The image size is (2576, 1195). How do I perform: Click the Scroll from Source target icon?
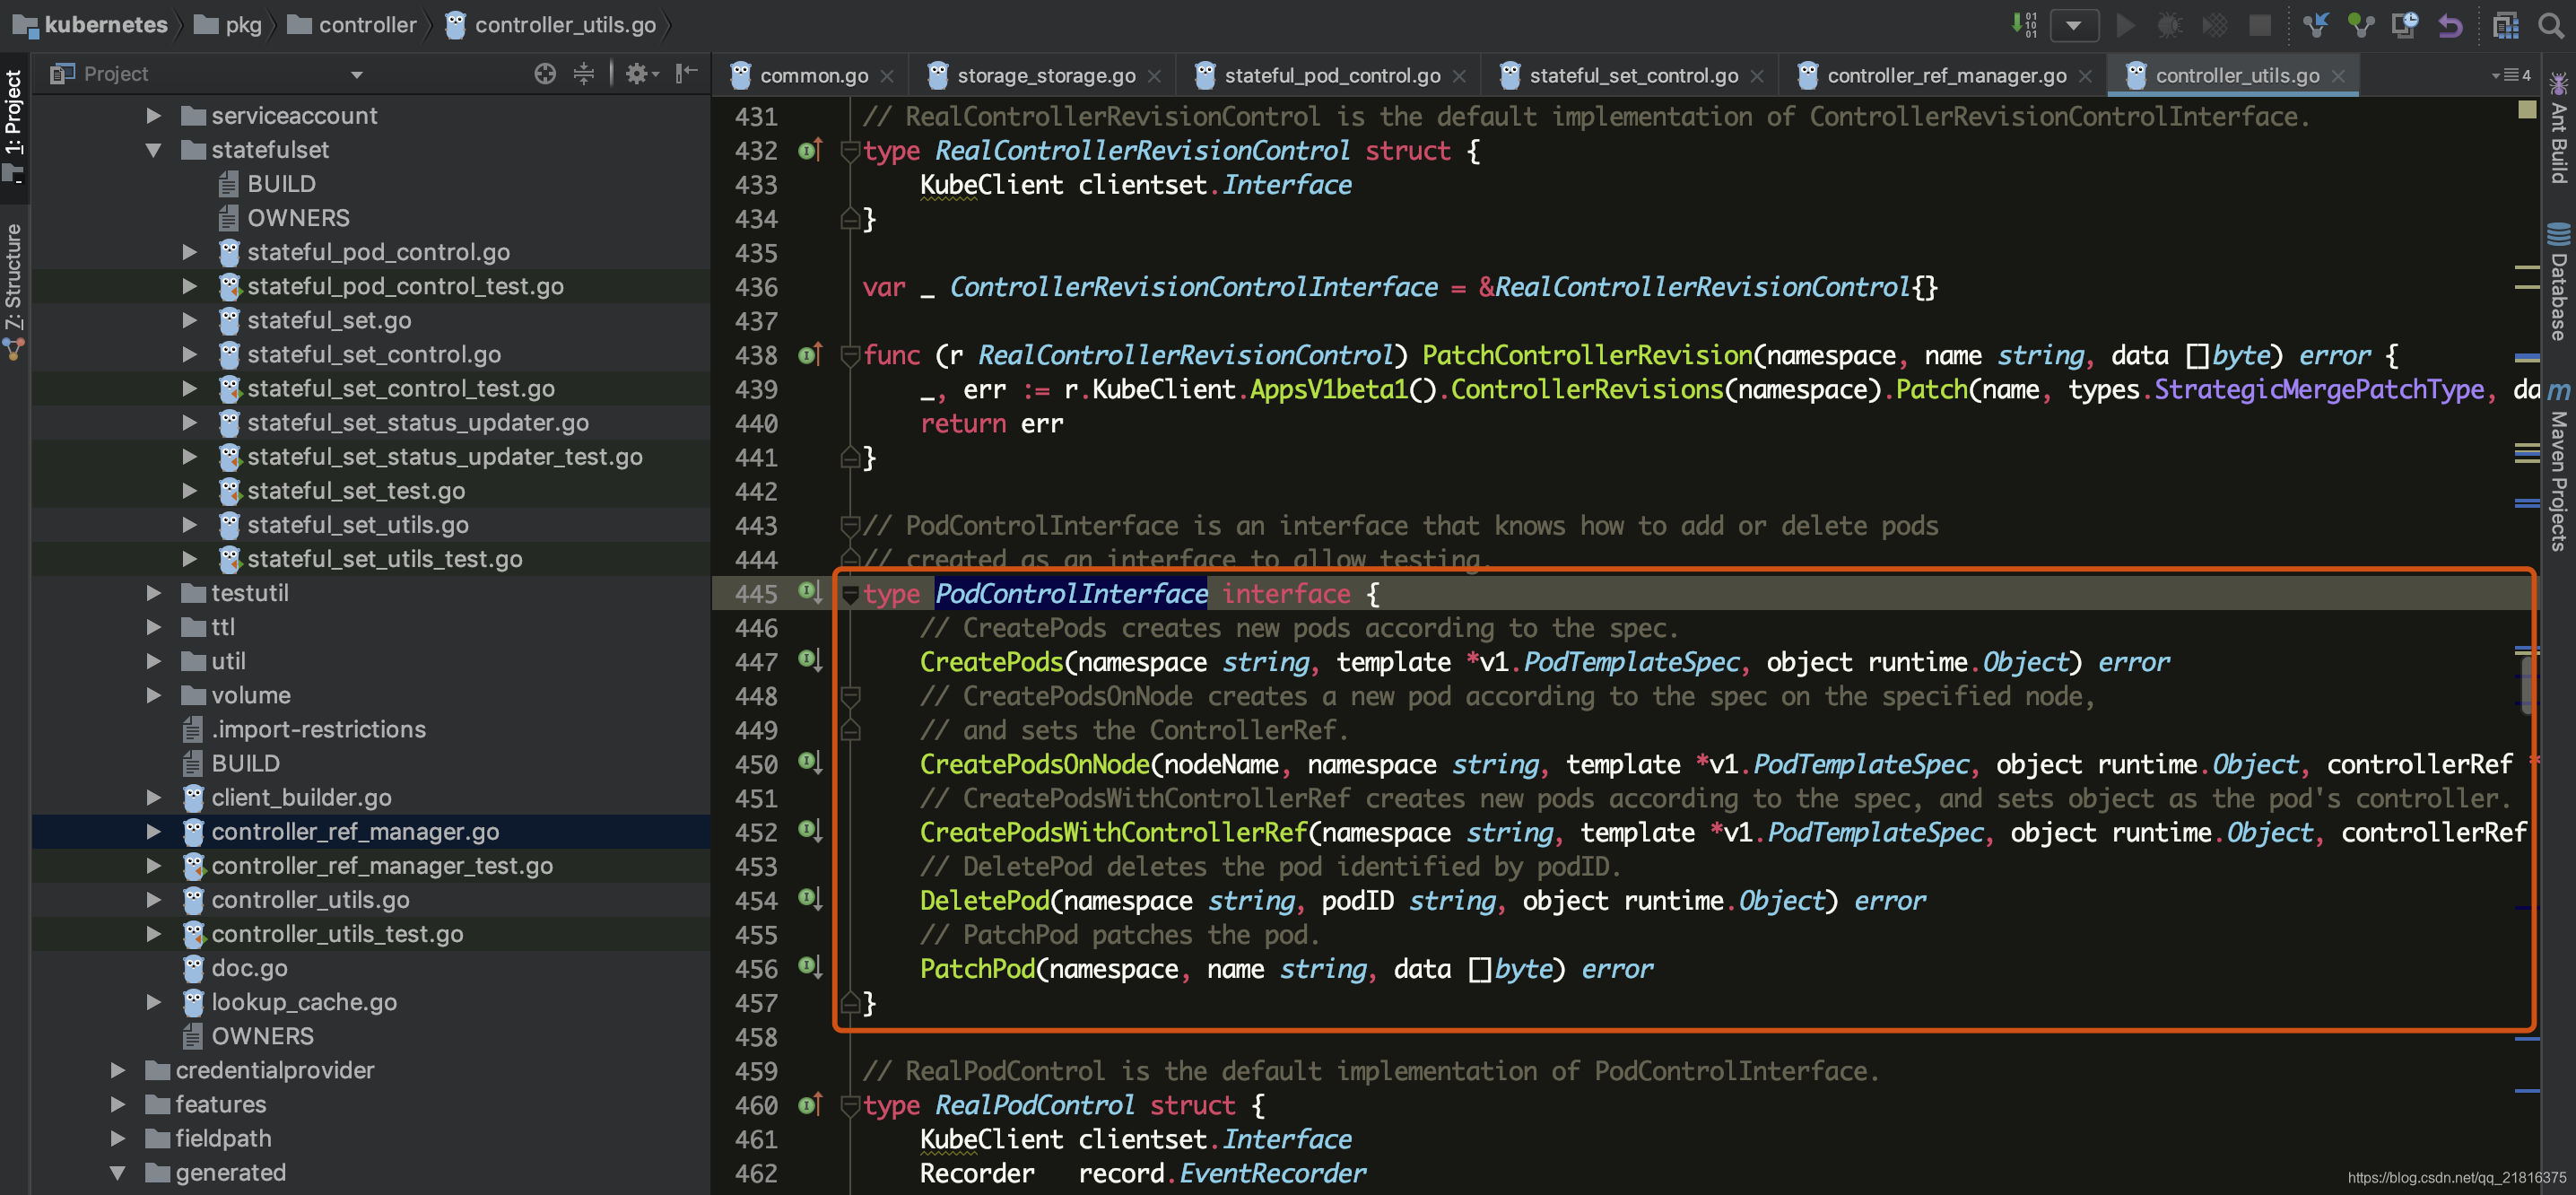[545, 73]
